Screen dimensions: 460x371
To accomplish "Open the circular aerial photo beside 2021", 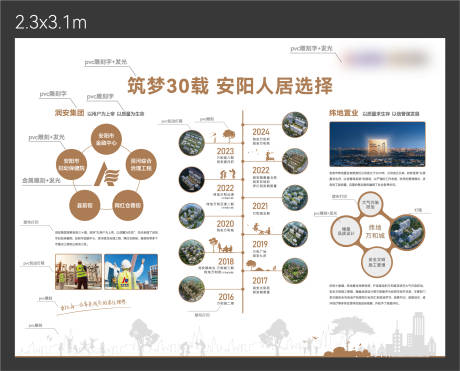I will click(x=295, y=197).
